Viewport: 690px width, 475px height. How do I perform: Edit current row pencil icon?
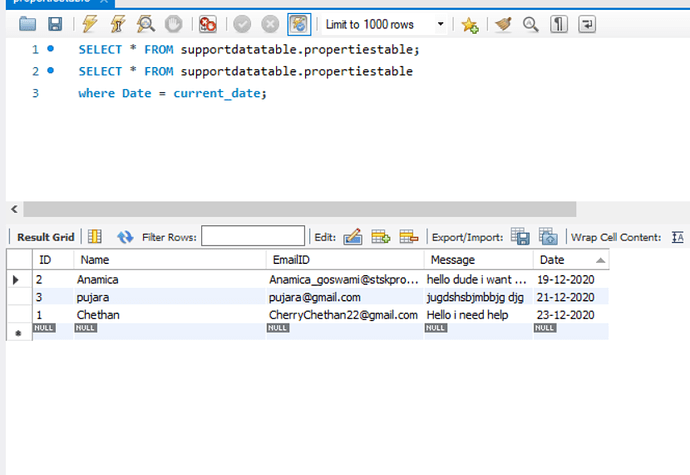[353, 236]
